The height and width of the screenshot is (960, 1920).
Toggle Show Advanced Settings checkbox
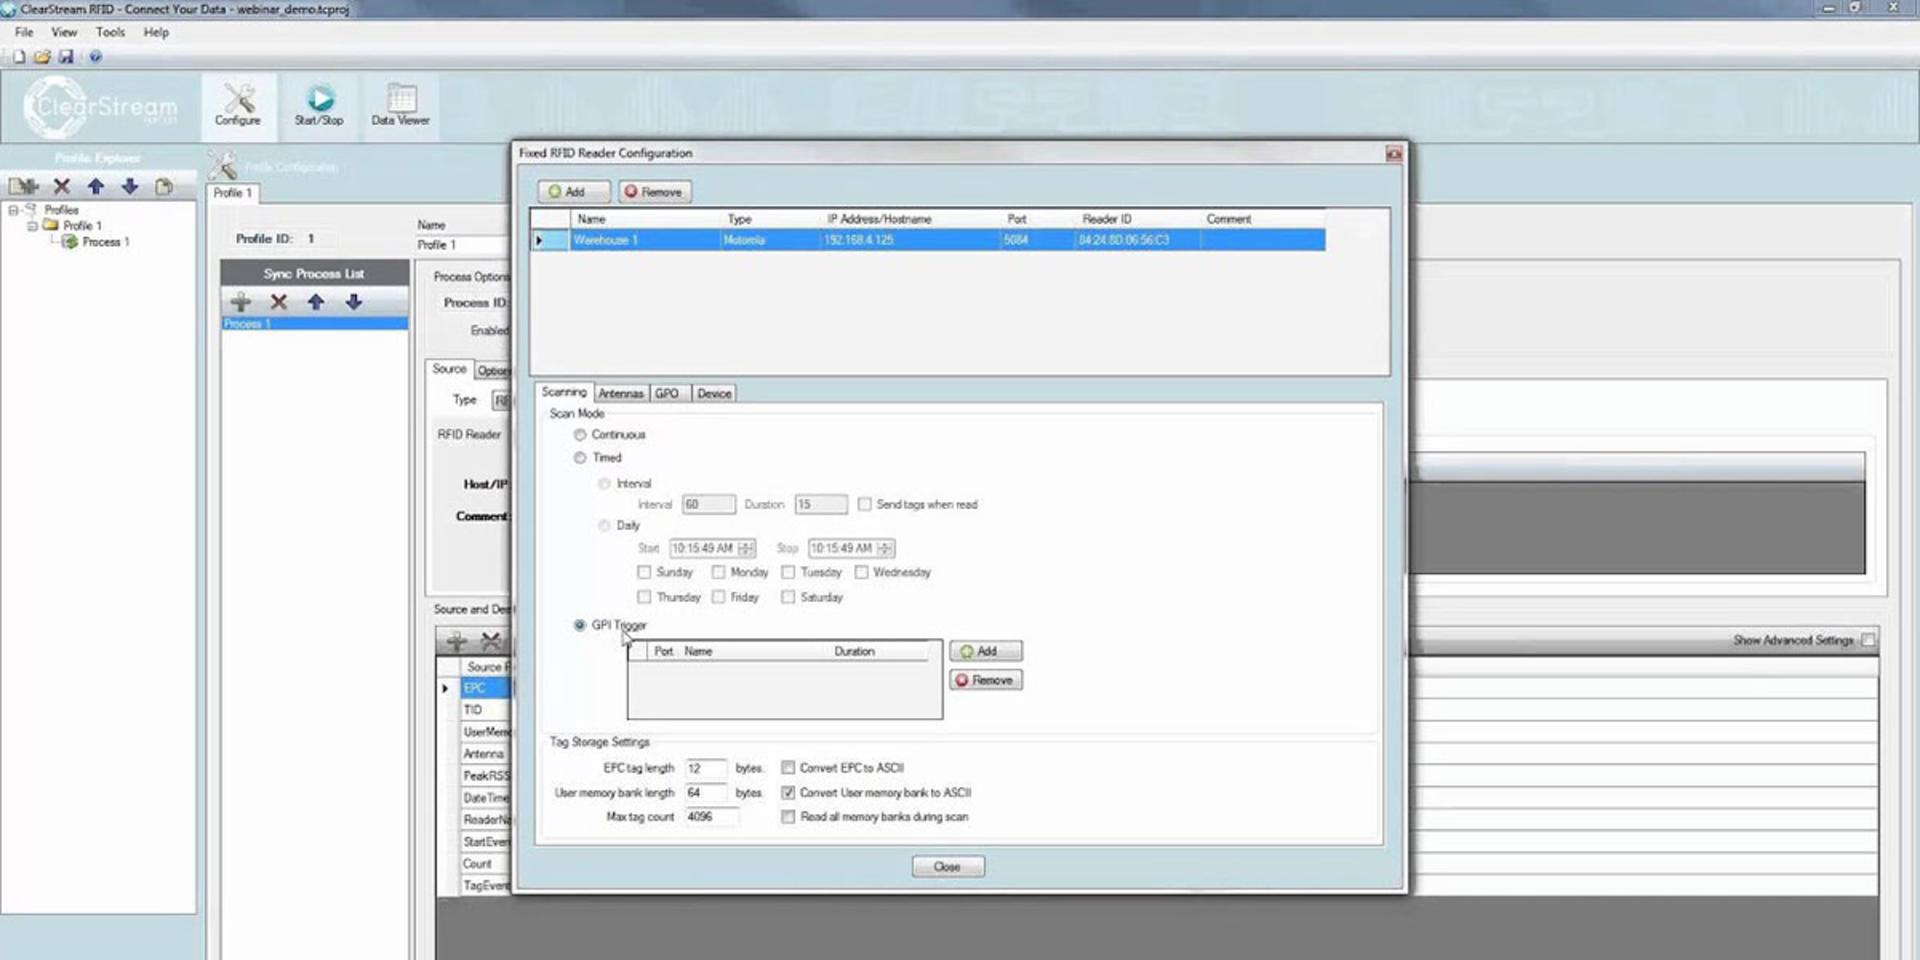pos(1868,640)
